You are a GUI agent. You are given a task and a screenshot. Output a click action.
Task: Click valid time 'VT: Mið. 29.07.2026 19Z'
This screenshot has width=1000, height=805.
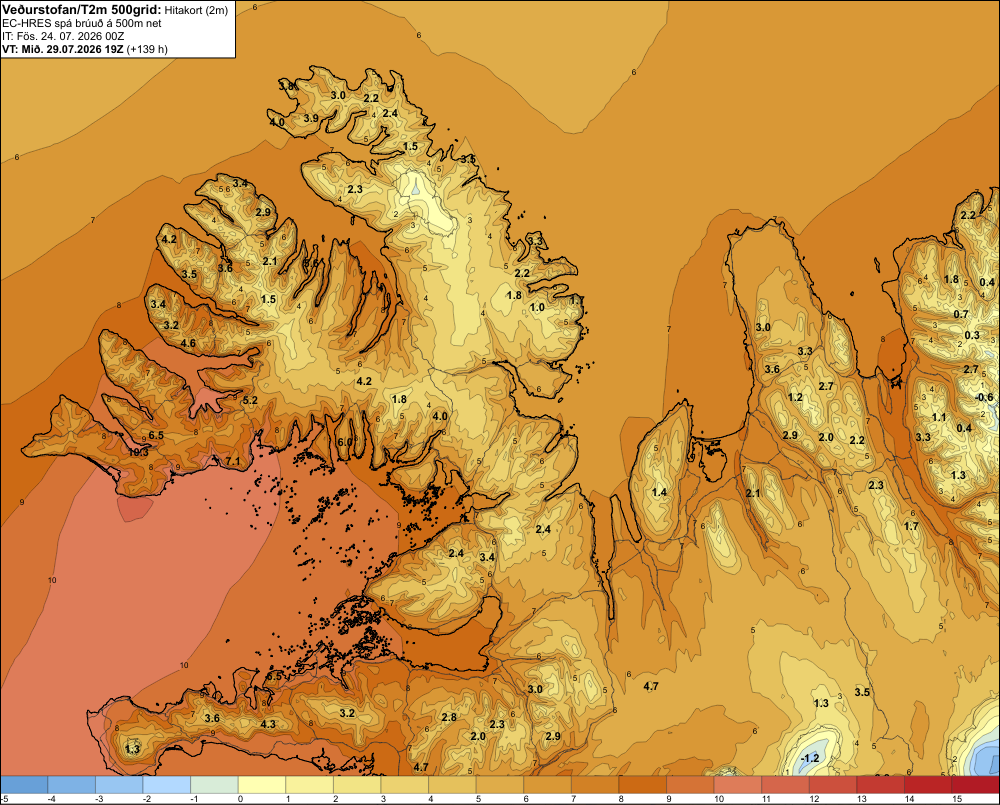coord(63,49)
